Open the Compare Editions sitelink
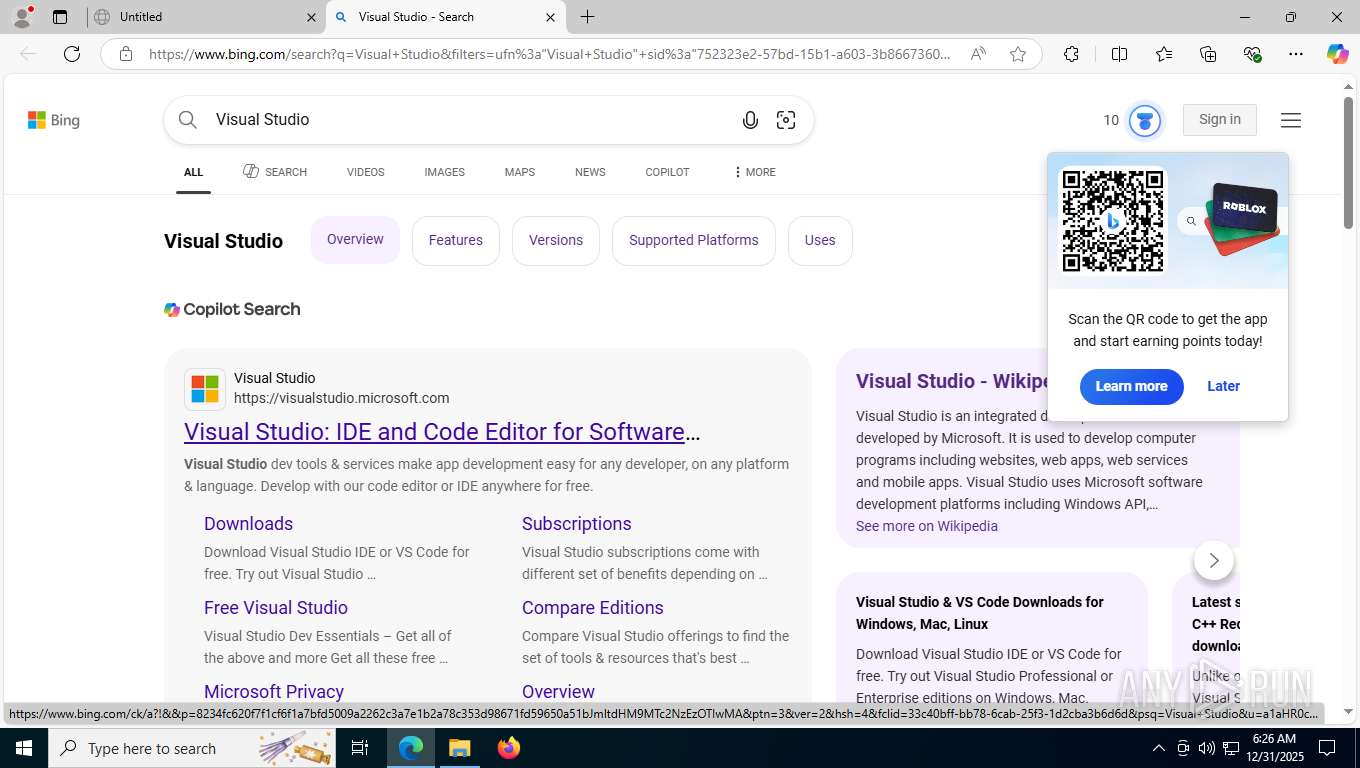 [593, 608]
